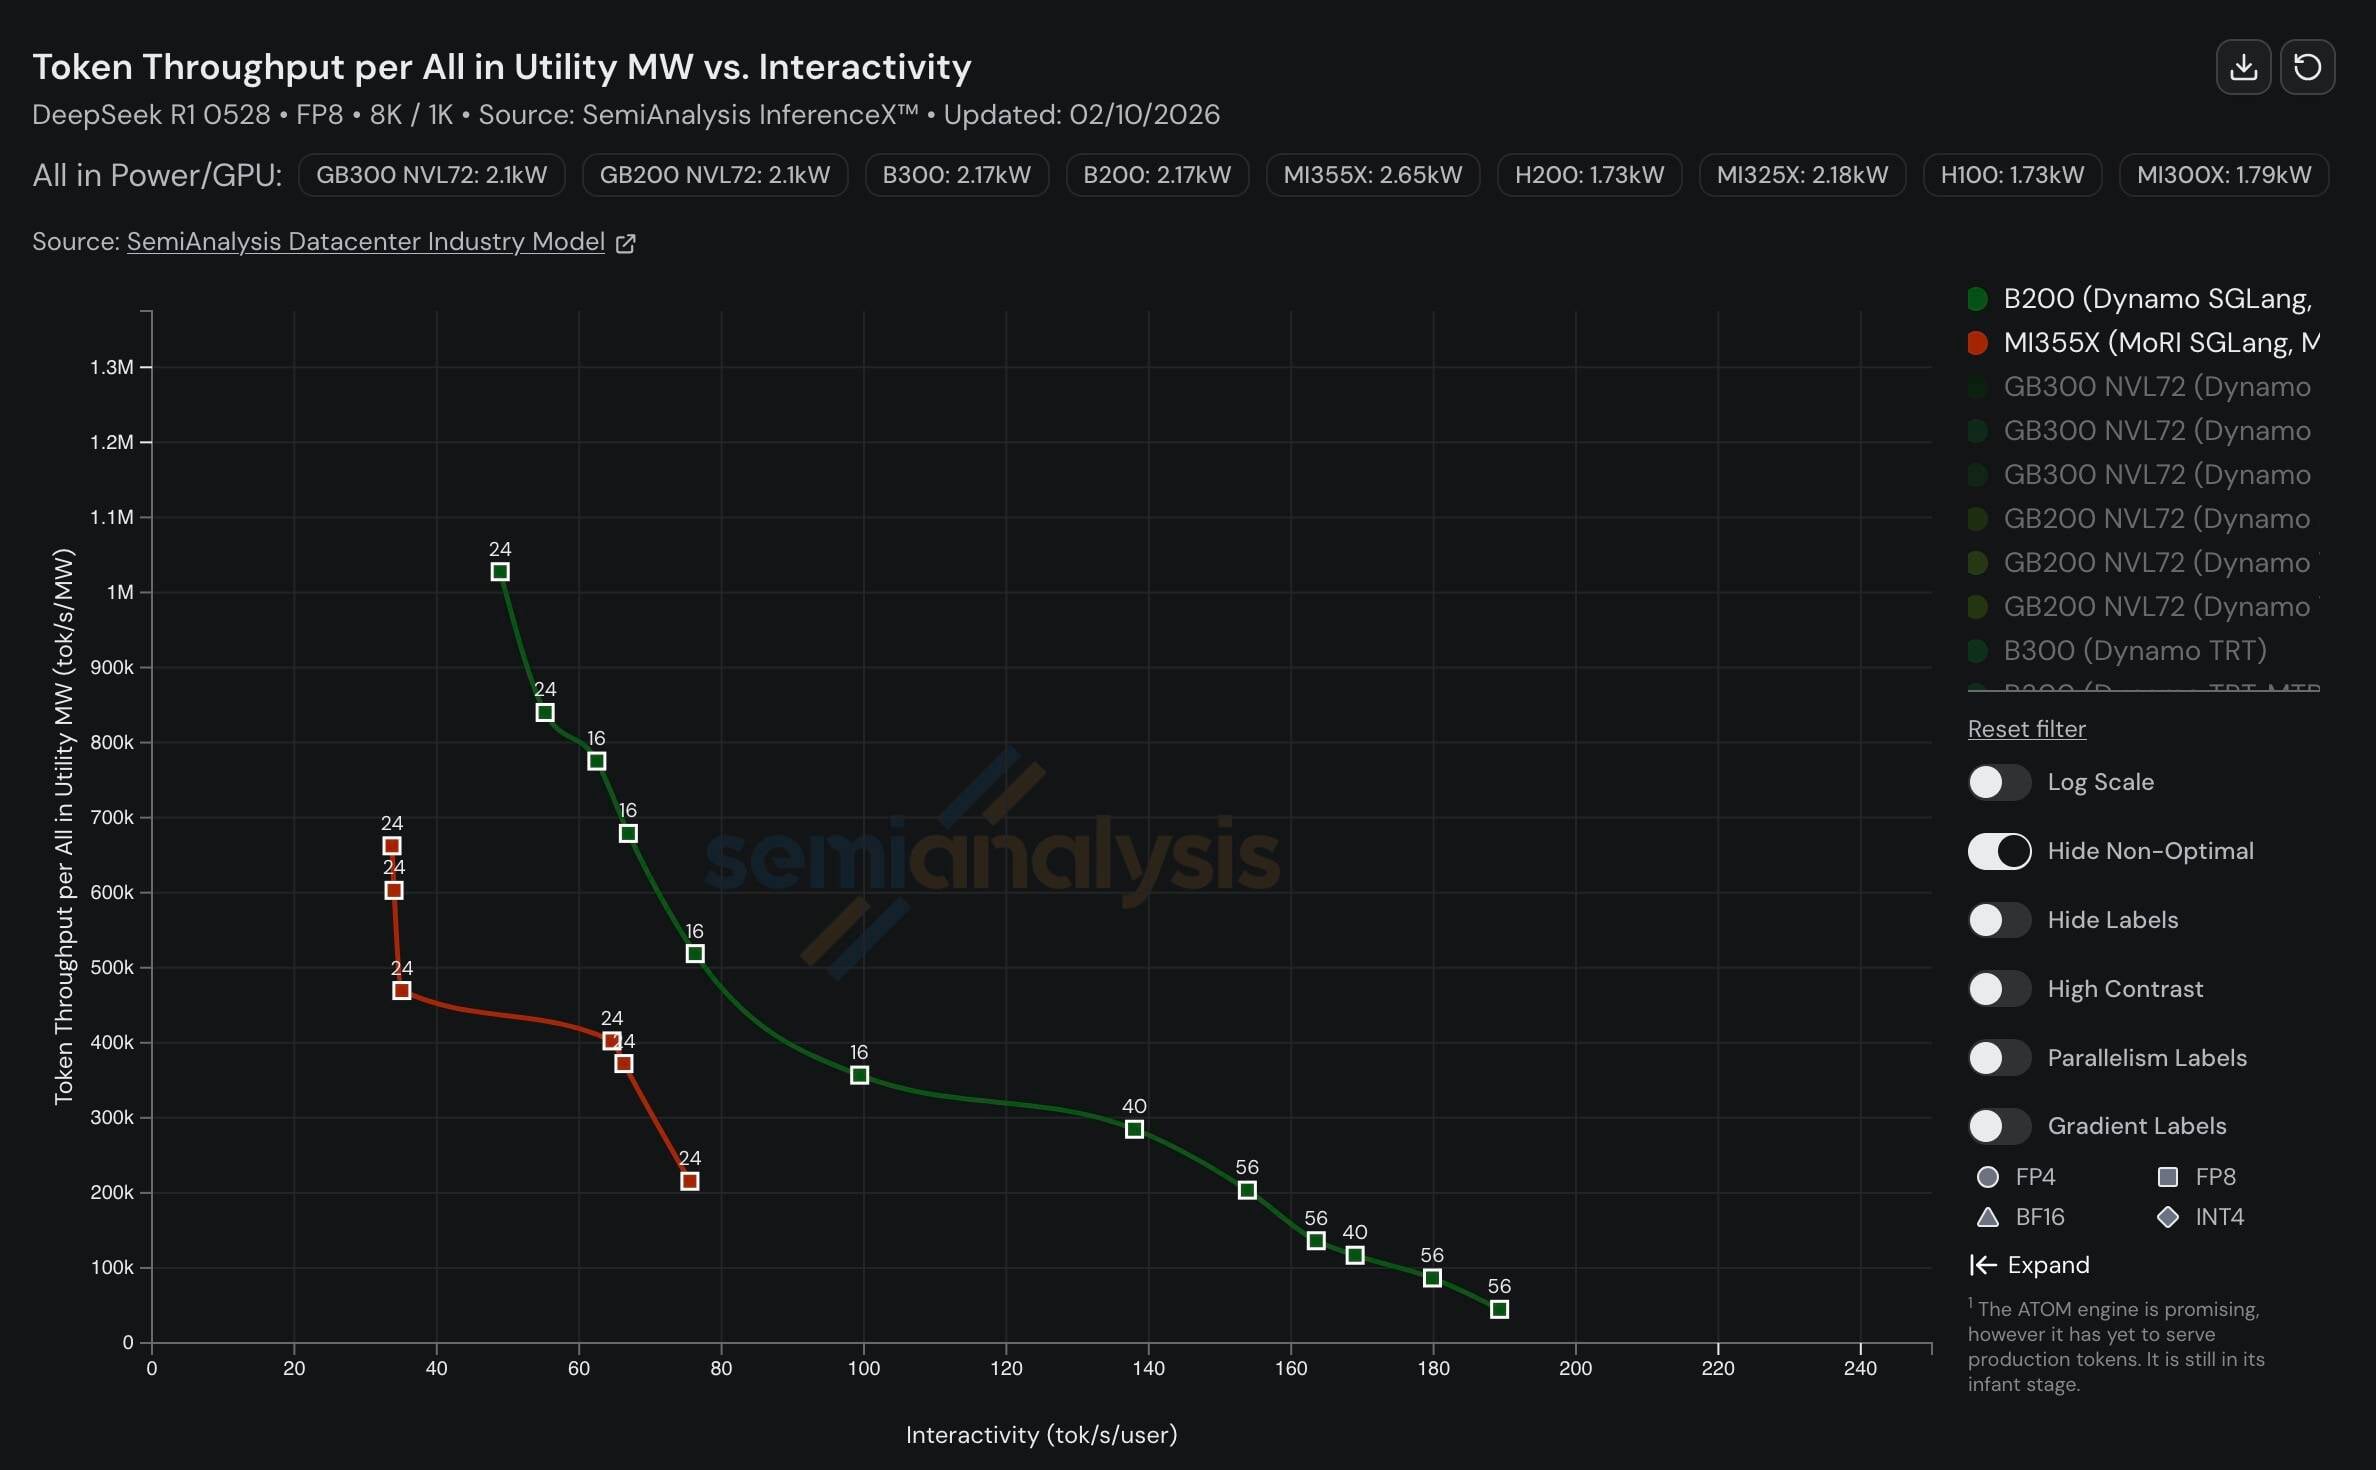2376x1470 pixels.
Task: Show the B300 (Dynamo TRT) legend series
Action: (2134, 651)
